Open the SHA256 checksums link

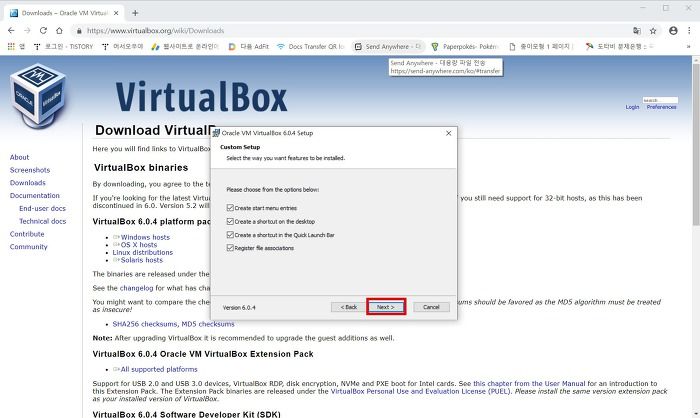pos(145,324)
